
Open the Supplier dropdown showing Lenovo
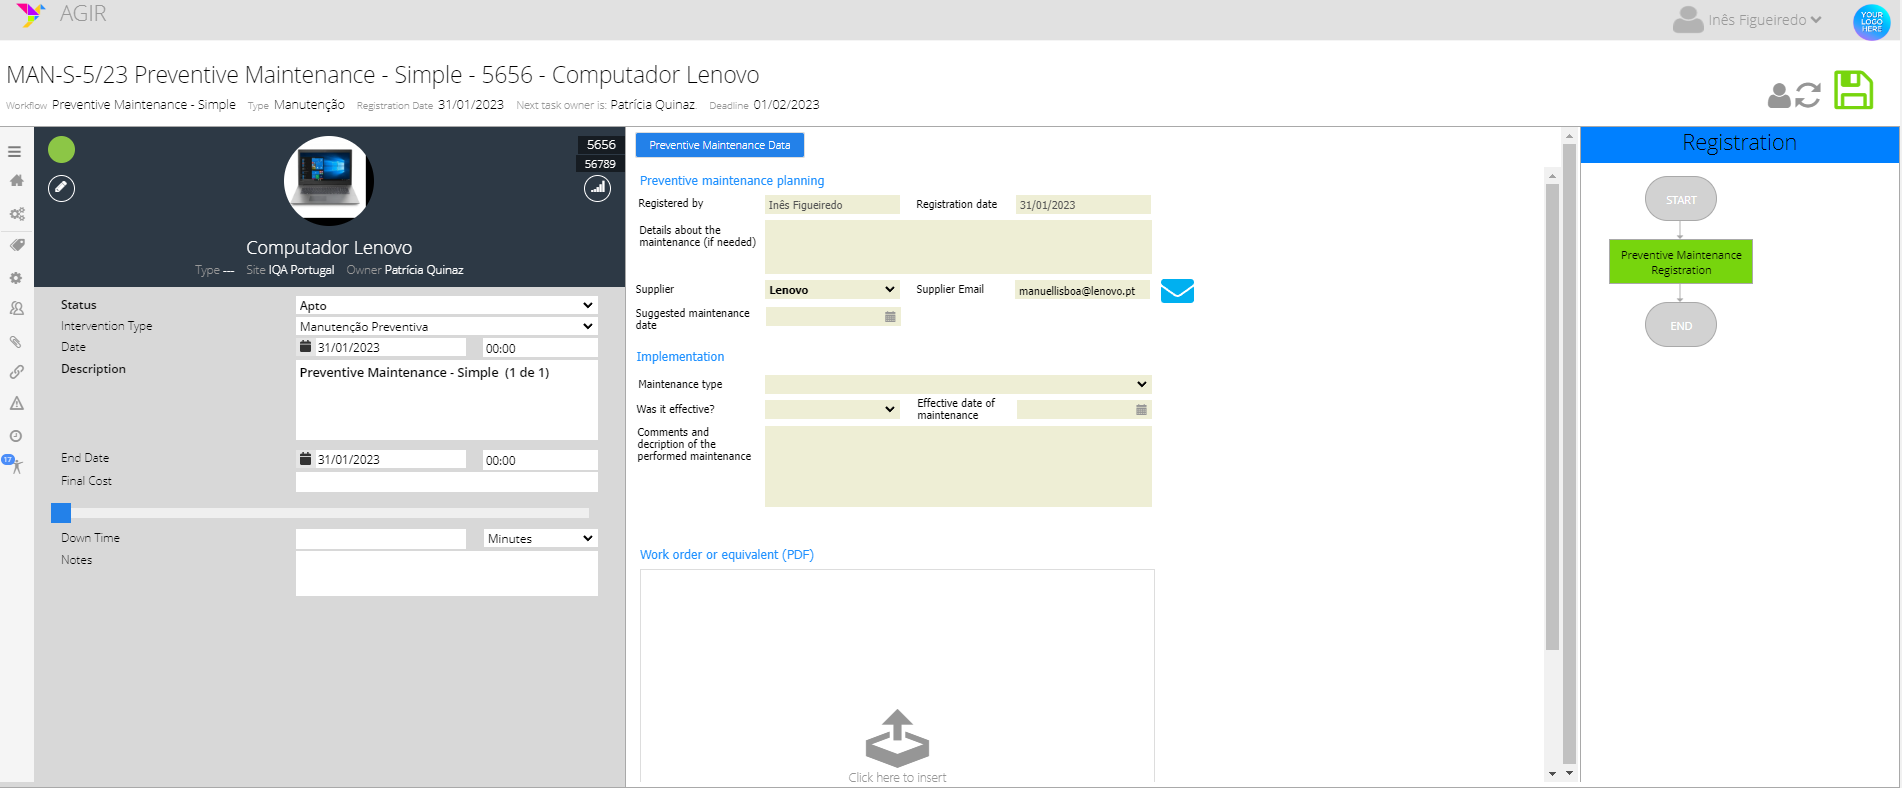tap(832, 289)
